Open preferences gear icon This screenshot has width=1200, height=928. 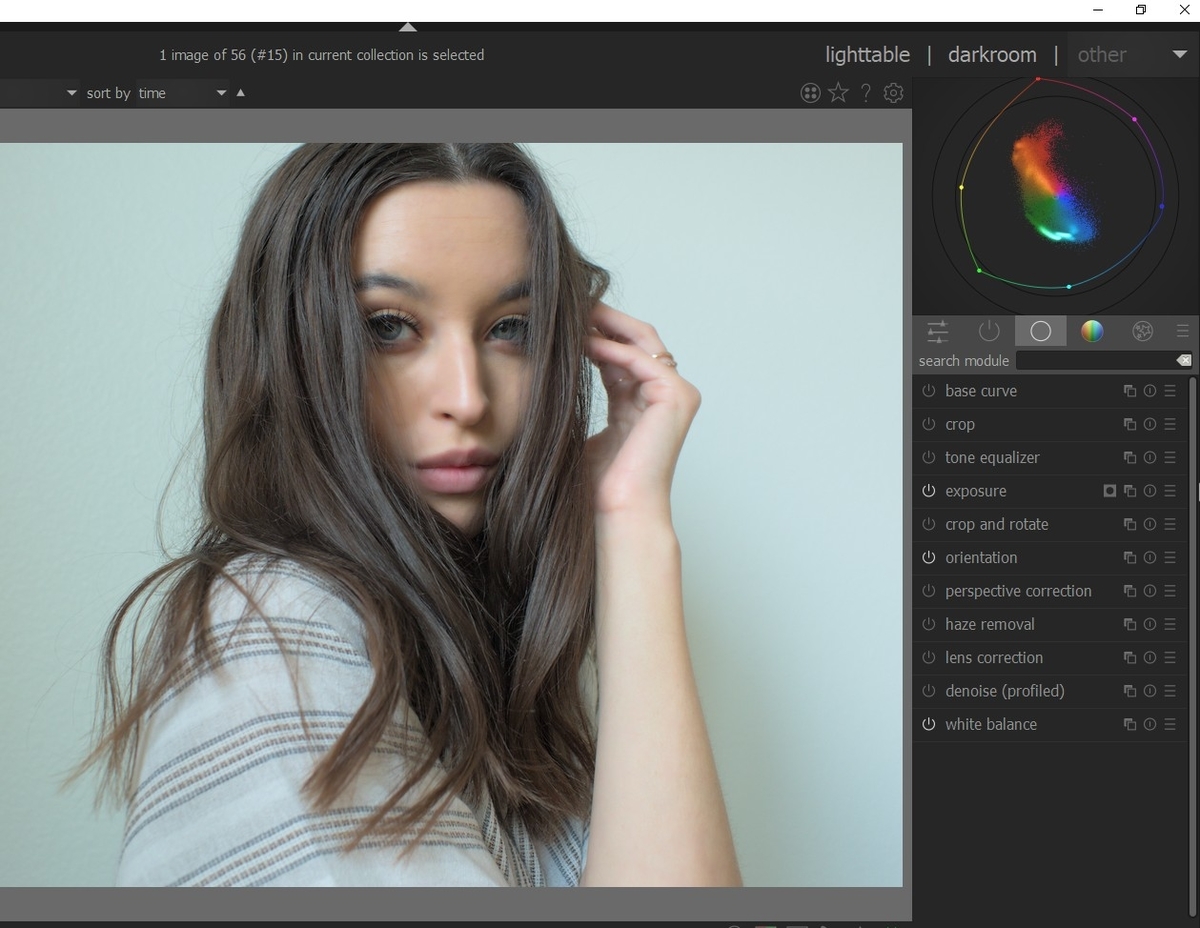(x=893, y=93)
